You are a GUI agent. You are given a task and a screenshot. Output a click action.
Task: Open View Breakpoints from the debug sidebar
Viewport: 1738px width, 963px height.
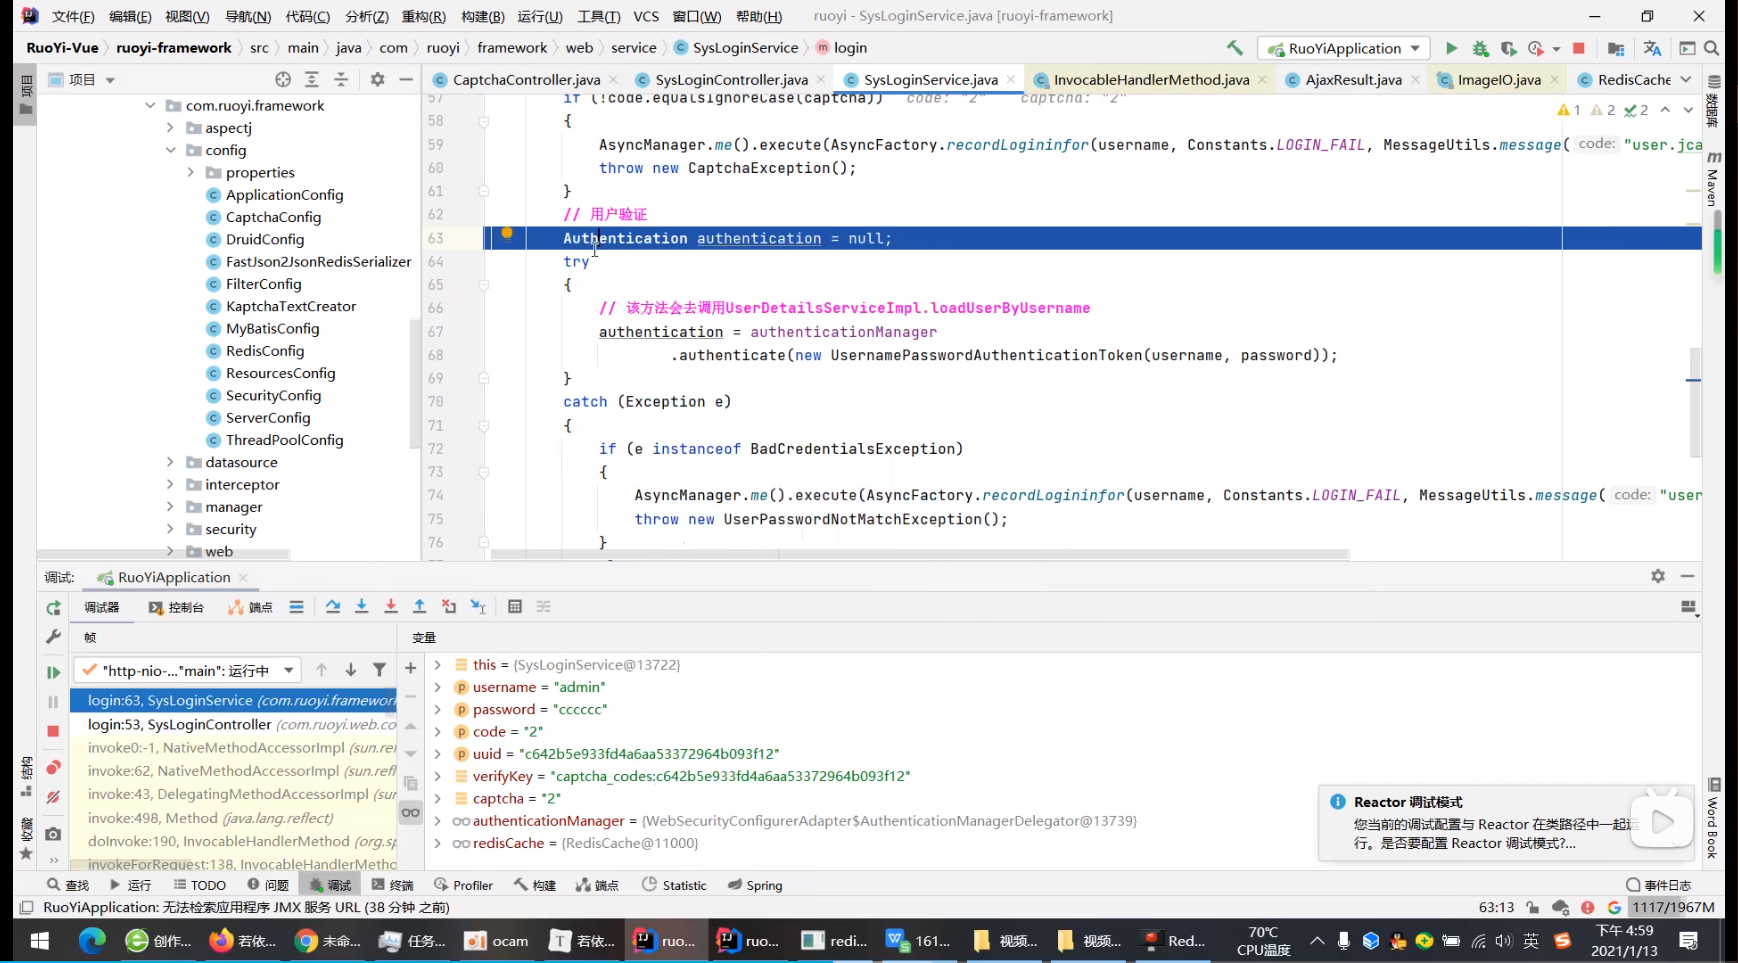click(53, 767)
